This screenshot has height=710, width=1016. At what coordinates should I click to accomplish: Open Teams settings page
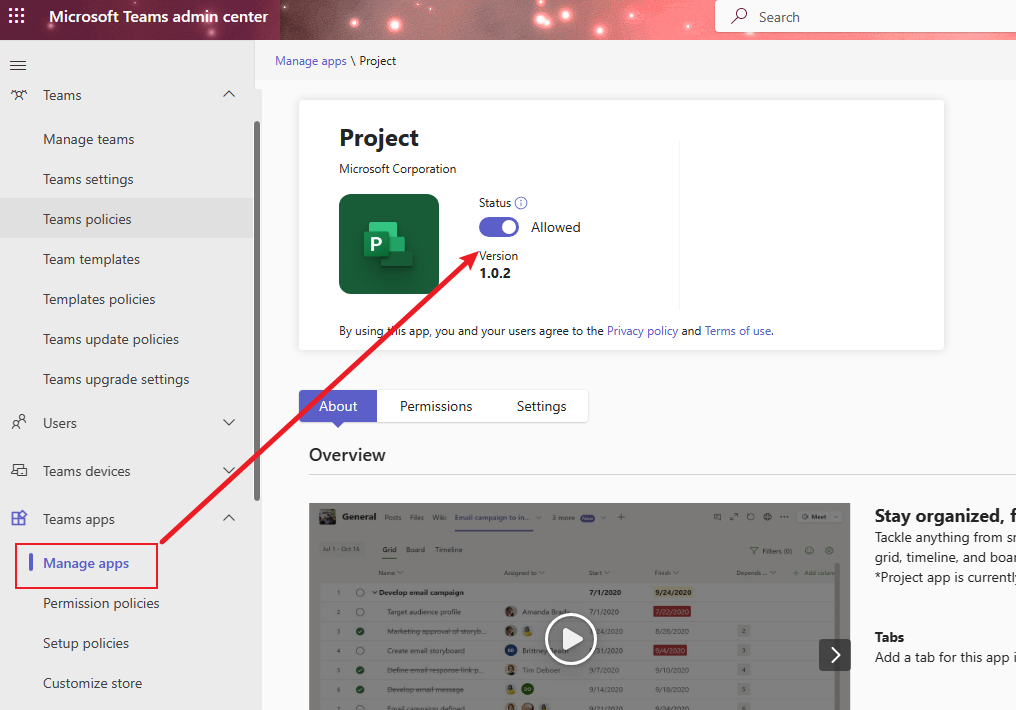[x=88, y=179]
